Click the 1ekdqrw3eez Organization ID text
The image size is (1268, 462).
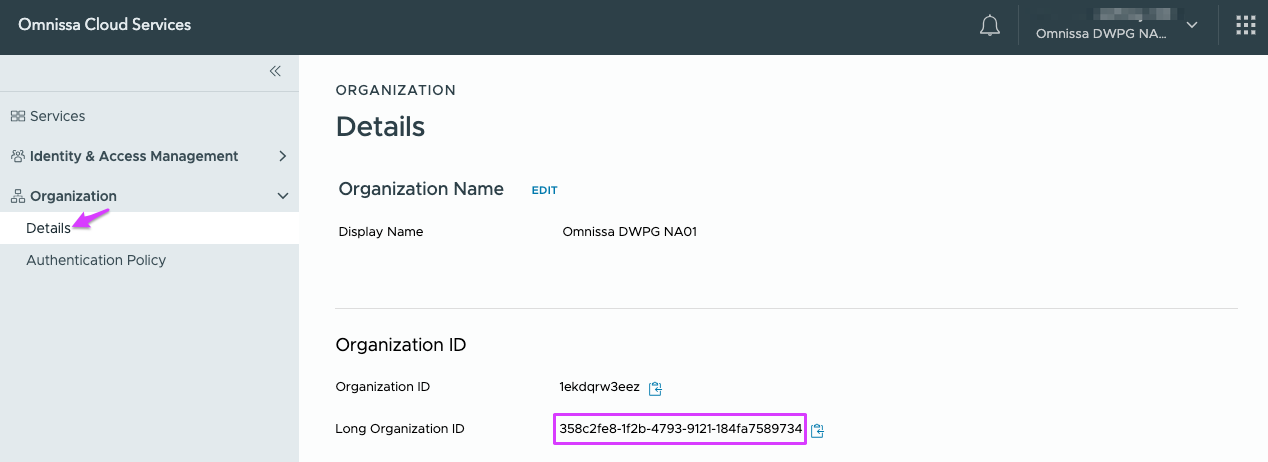pos(599,387)
